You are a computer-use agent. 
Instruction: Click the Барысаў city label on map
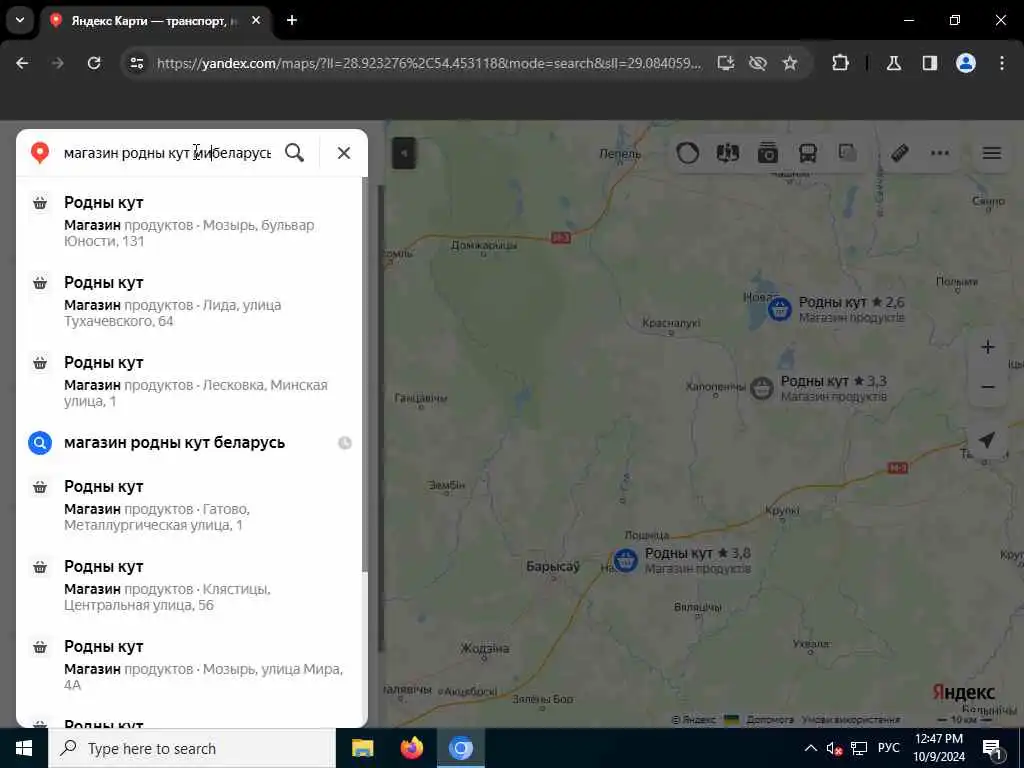(552, 566)
